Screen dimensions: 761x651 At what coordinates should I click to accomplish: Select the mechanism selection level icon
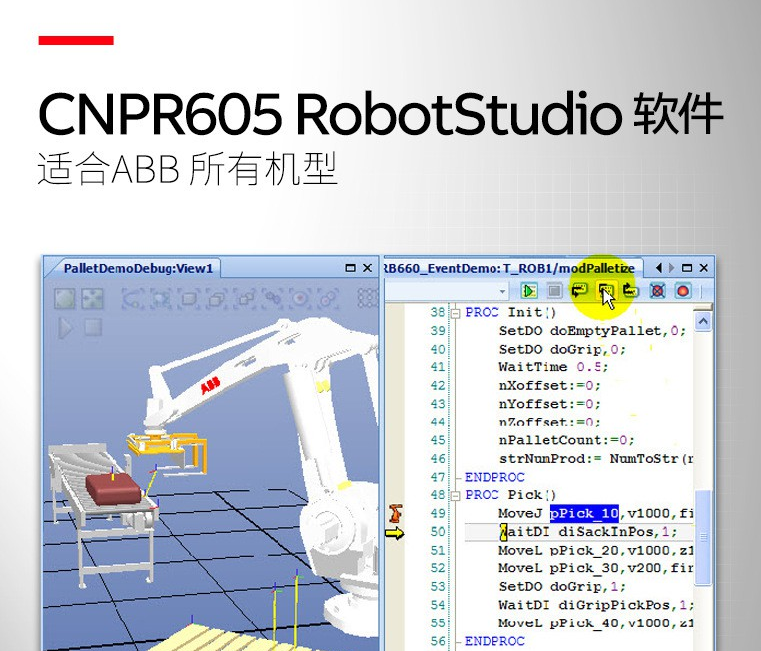[x=273, y=299]
